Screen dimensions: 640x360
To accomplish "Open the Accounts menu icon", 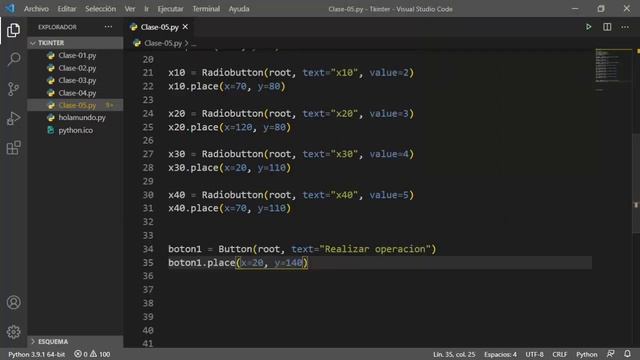I will 13,302.
